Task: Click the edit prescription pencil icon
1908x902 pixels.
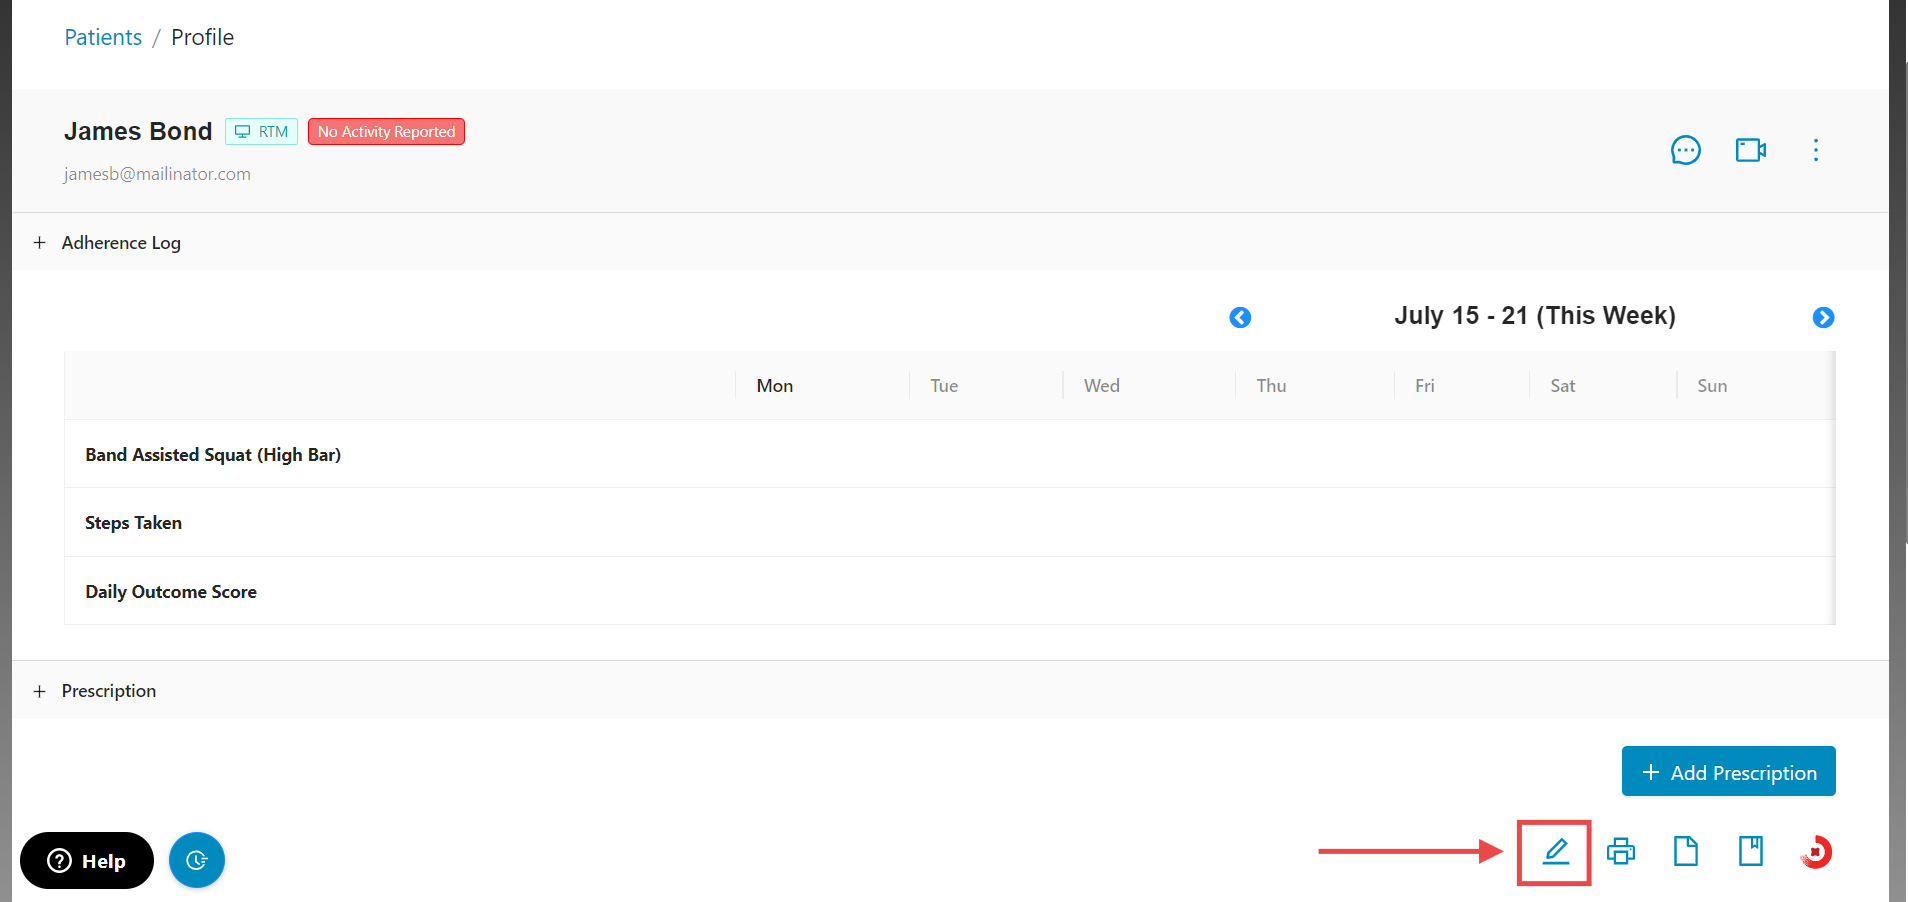Action: pos(1555,852)
